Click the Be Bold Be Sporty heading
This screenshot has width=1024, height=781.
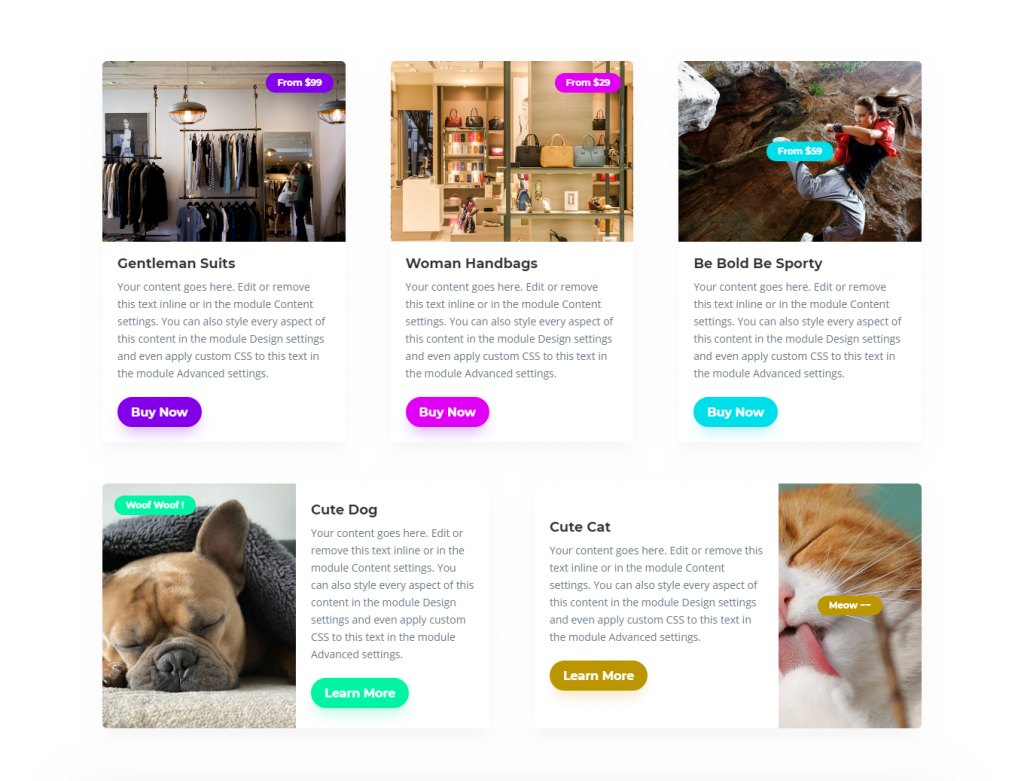click(758, 263)
